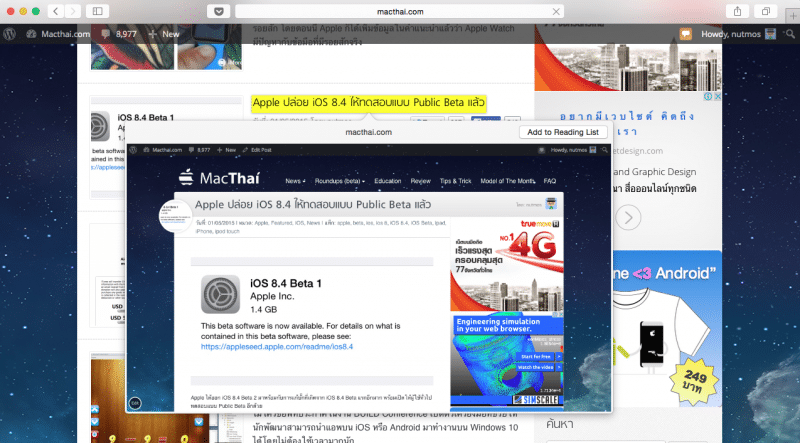Image resolution: width=800 pixels, height=443 pixels.
Task: Open the truemove H 4G advertisement in preview
Action: pos(507,264)
